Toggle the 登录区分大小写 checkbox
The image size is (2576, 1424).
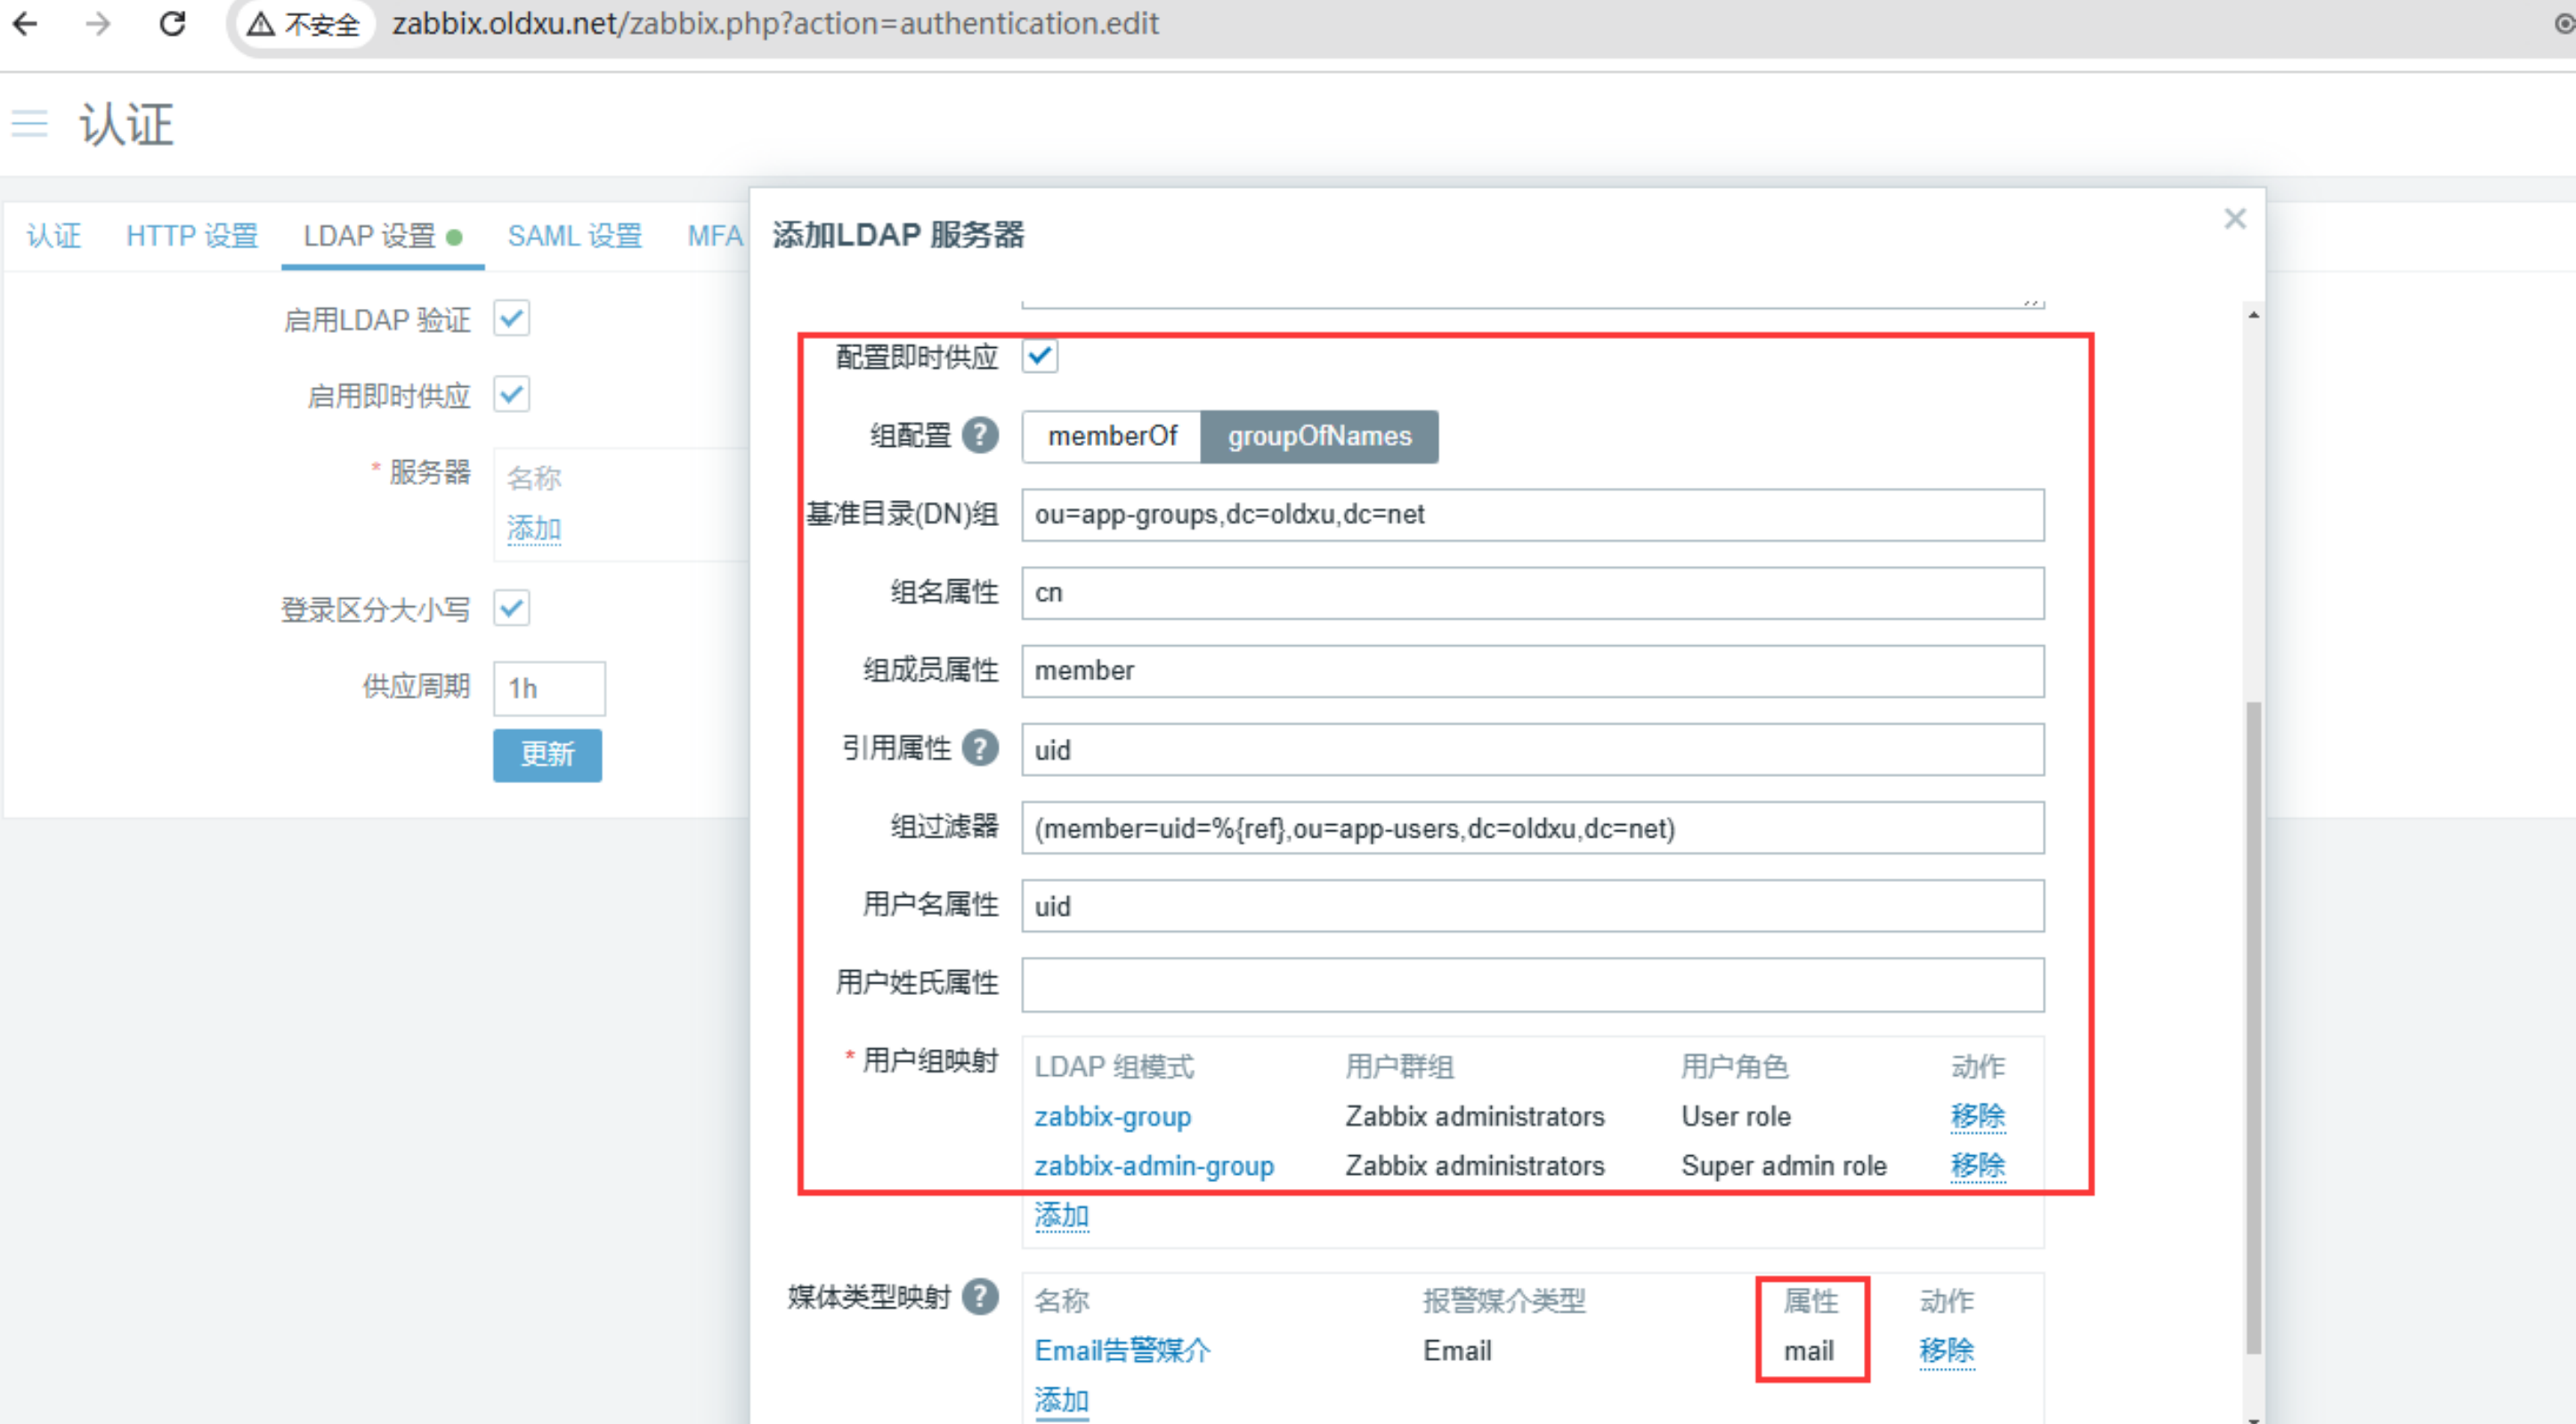(512, 608)
